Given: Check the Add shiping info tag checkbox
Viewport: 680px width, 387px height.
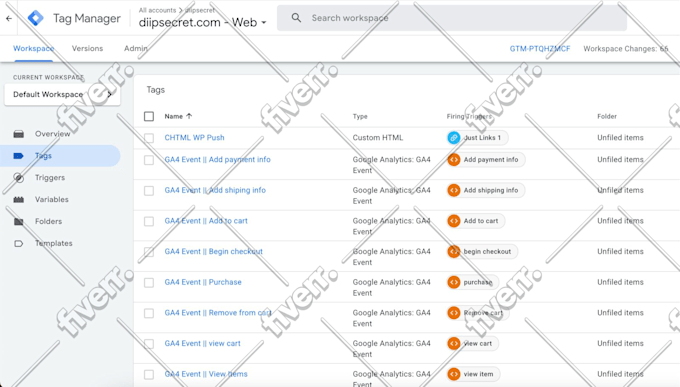Looking at the screenshot, I should 149,190.
